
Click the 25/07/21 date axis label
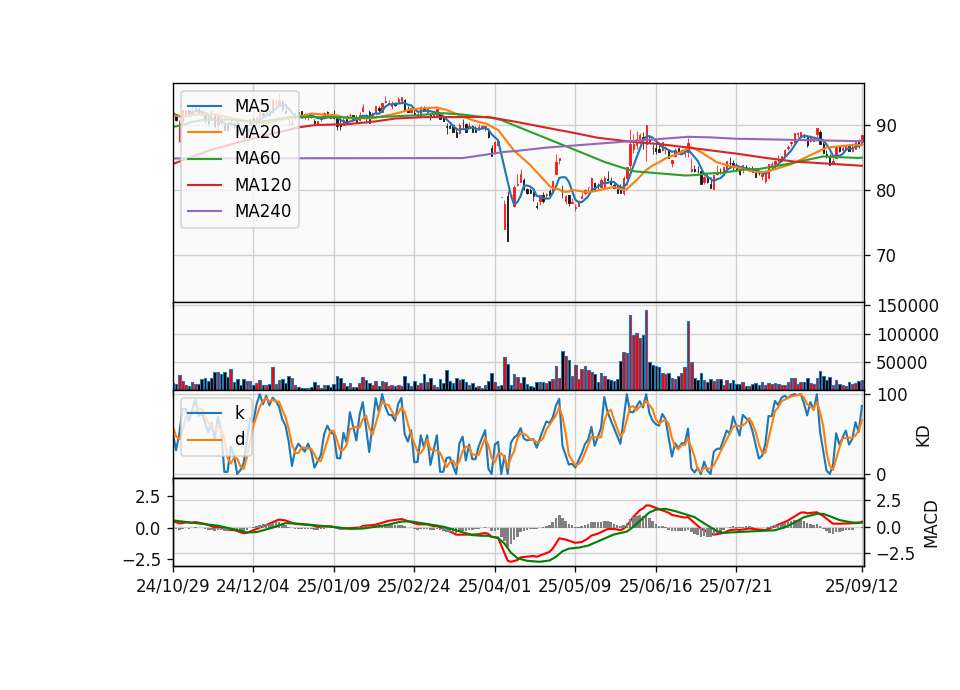[736, 586]
